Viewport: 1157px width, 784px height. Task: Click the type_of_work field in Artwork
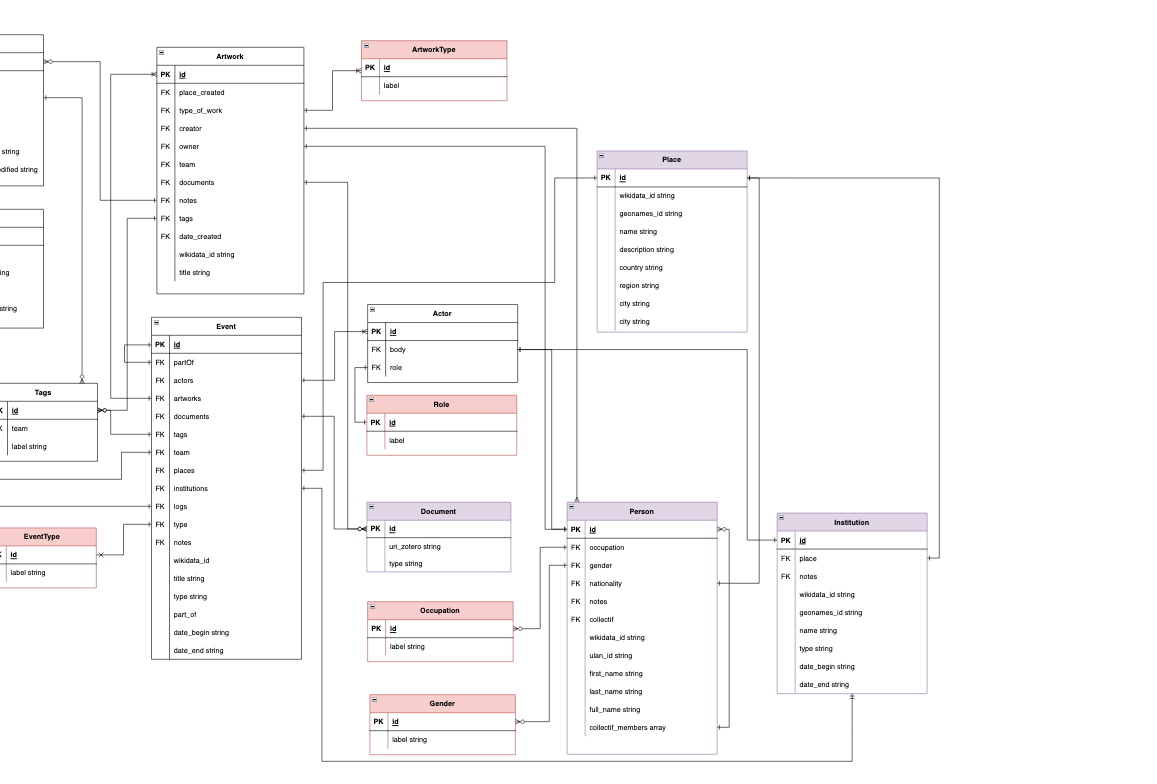(x=200, y=110)
